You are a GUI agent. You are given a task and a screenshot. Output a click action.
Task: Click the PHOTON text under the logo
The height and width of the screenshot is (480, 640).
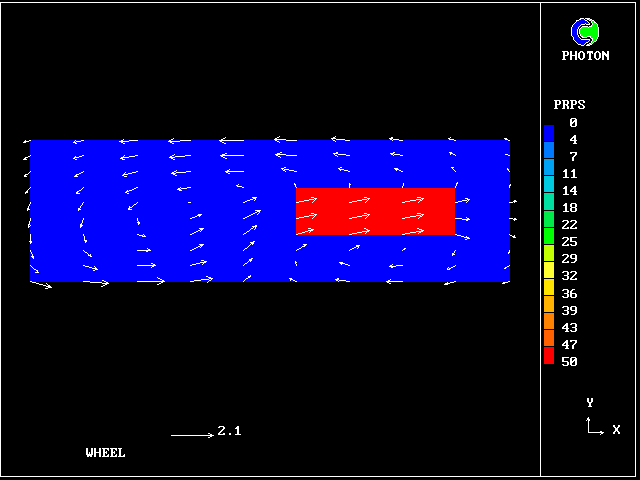click(x=585, y=56)
